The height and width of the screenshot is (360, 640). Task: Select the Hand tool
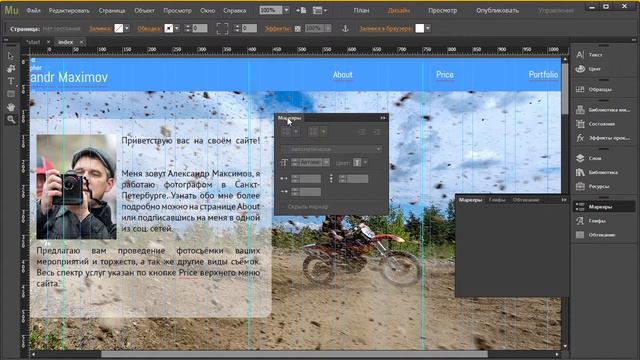[11, 107]
